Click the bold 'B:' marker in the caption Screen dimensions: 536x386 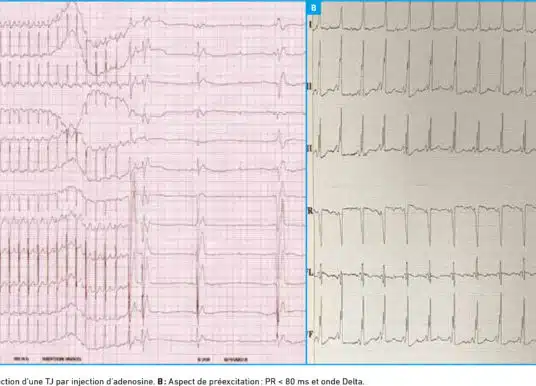[x=161, y=381]
